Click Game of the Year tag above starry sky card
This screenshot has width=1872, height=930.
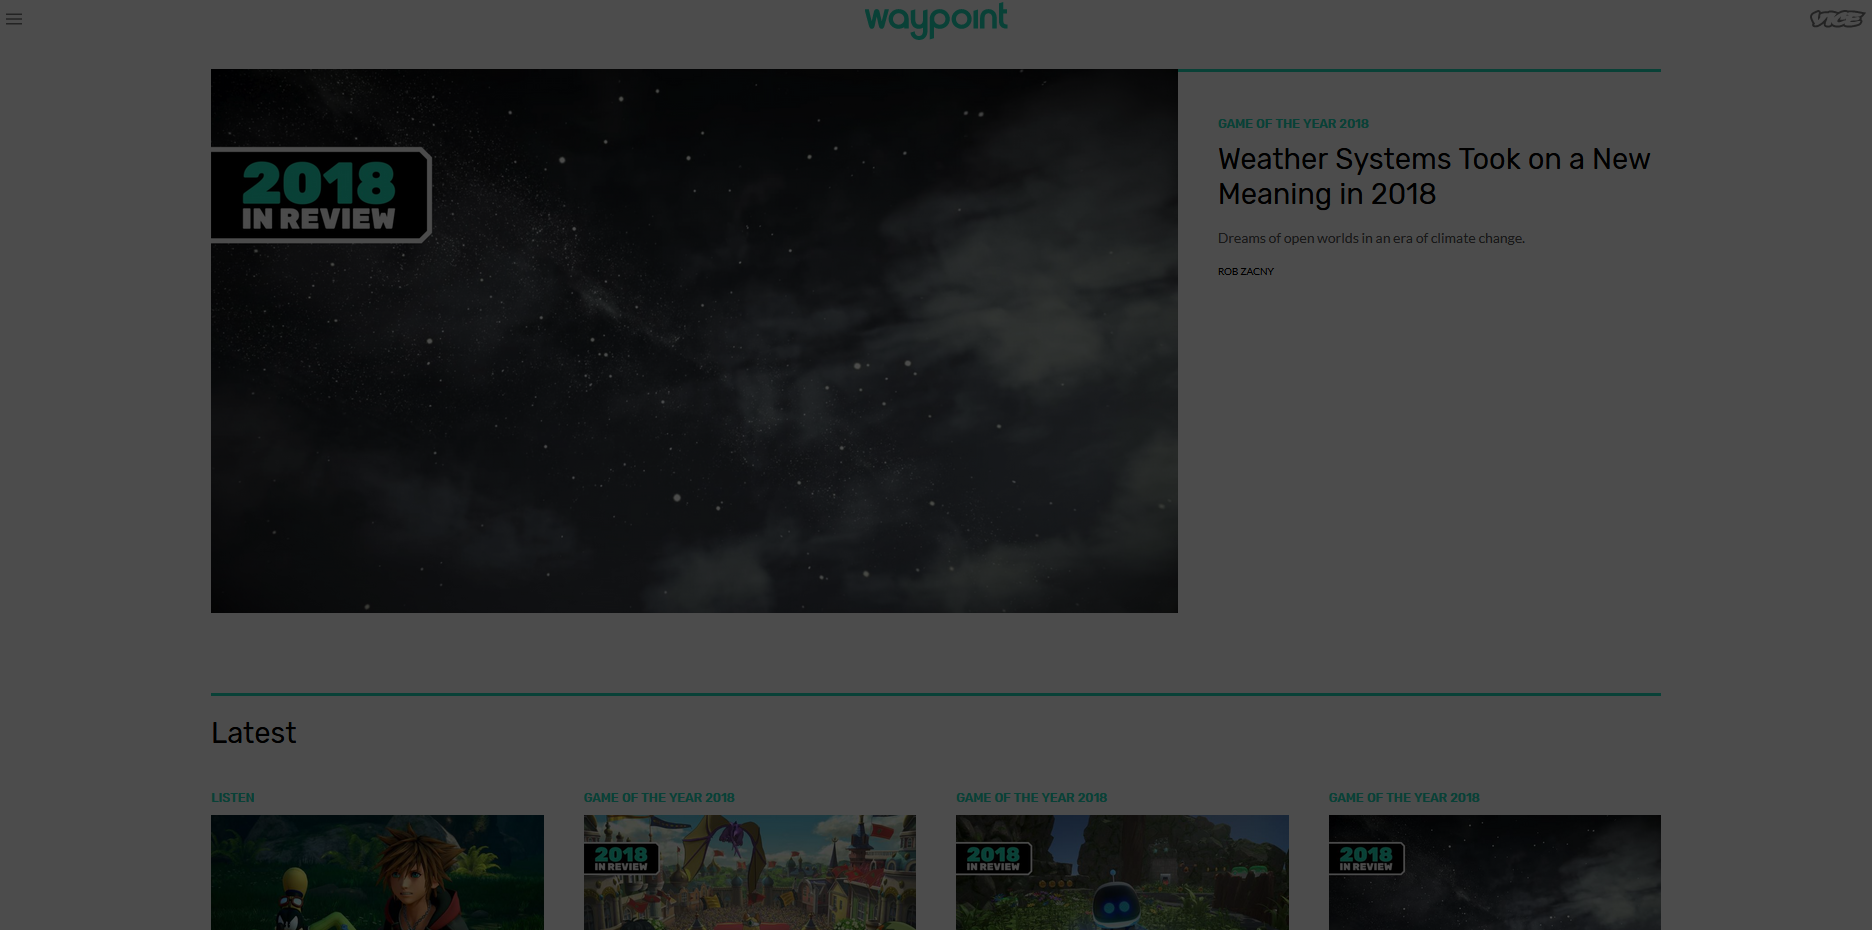[x=1404, y=798]
